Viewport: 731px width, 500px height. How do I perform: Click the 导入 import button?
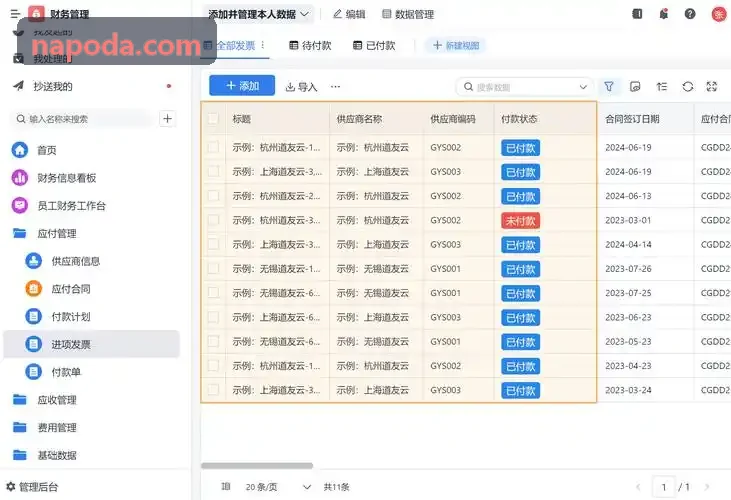pyautogui.click(x=301, y=87)
